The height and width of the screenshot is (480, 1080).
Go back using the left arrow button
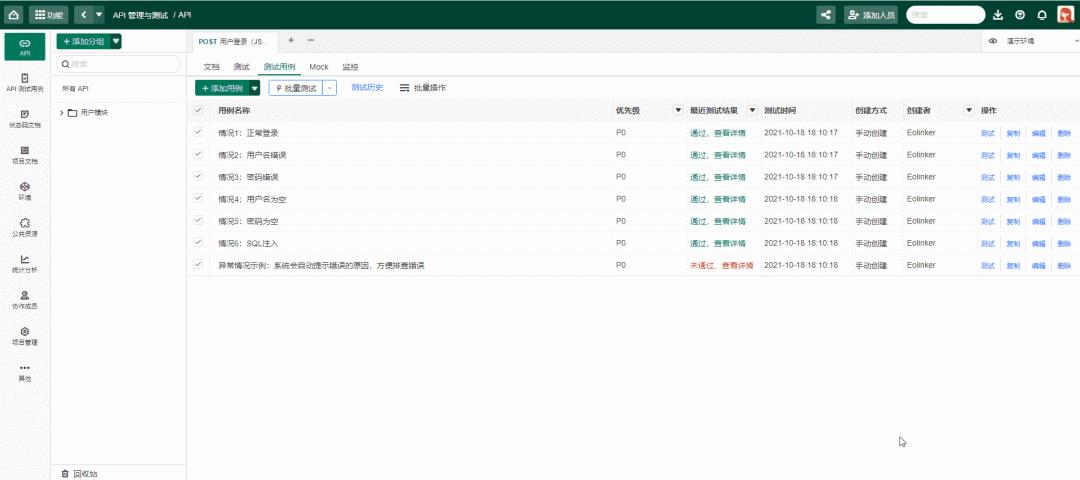click(x=83, y=14)
